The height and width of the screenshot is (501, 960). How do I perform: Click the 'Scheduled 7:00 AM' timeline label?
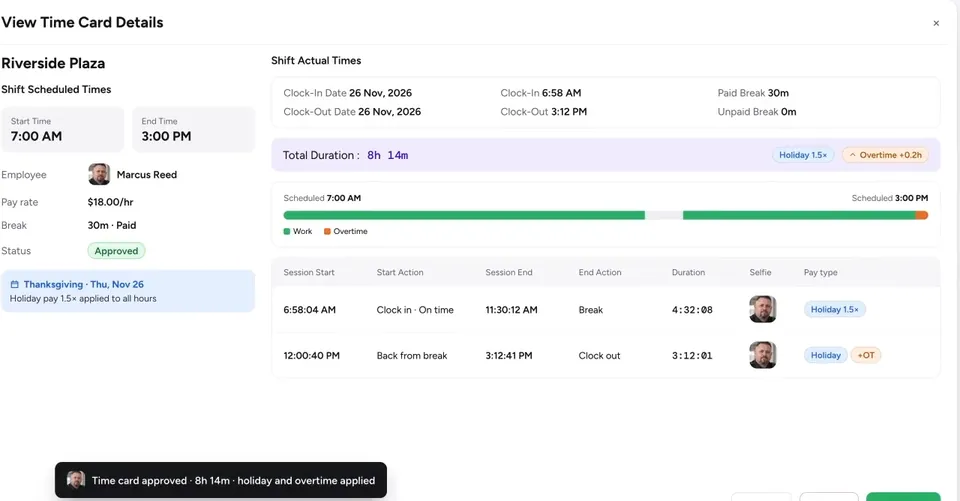322,198
